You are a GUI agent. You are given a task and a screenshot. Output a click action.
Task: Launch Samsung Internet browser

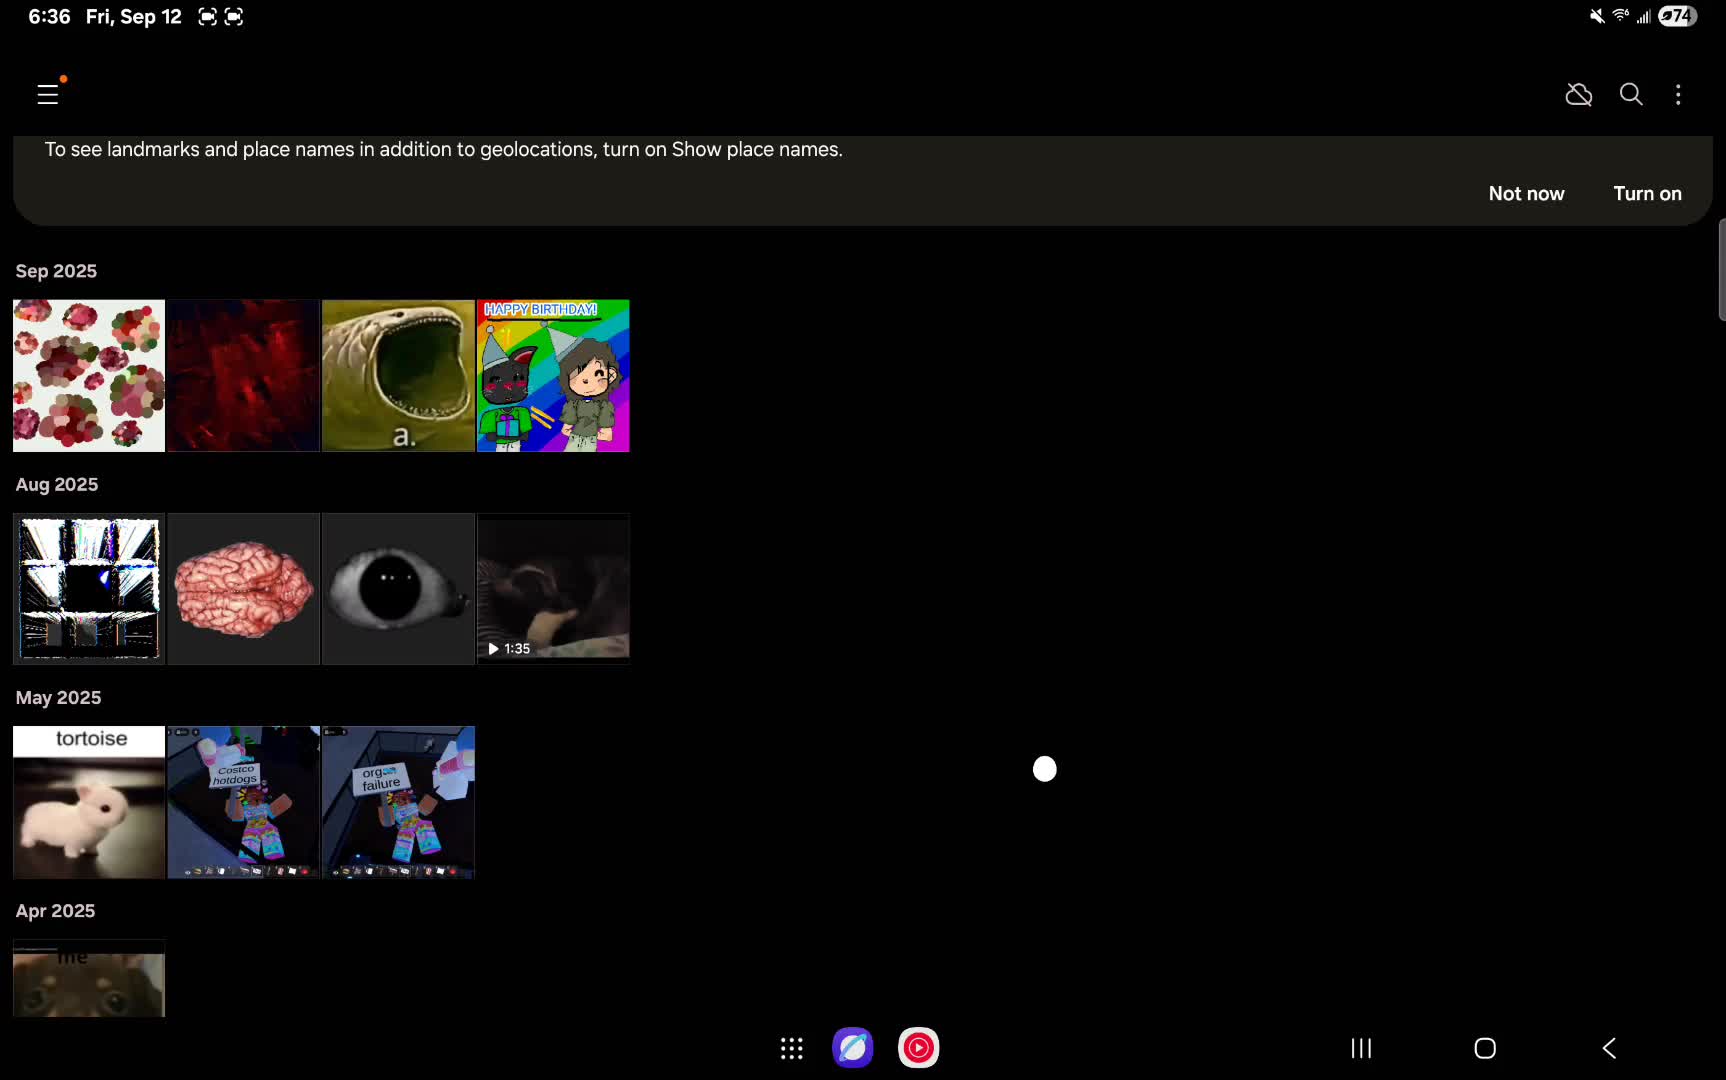[x=852, y=1048]
